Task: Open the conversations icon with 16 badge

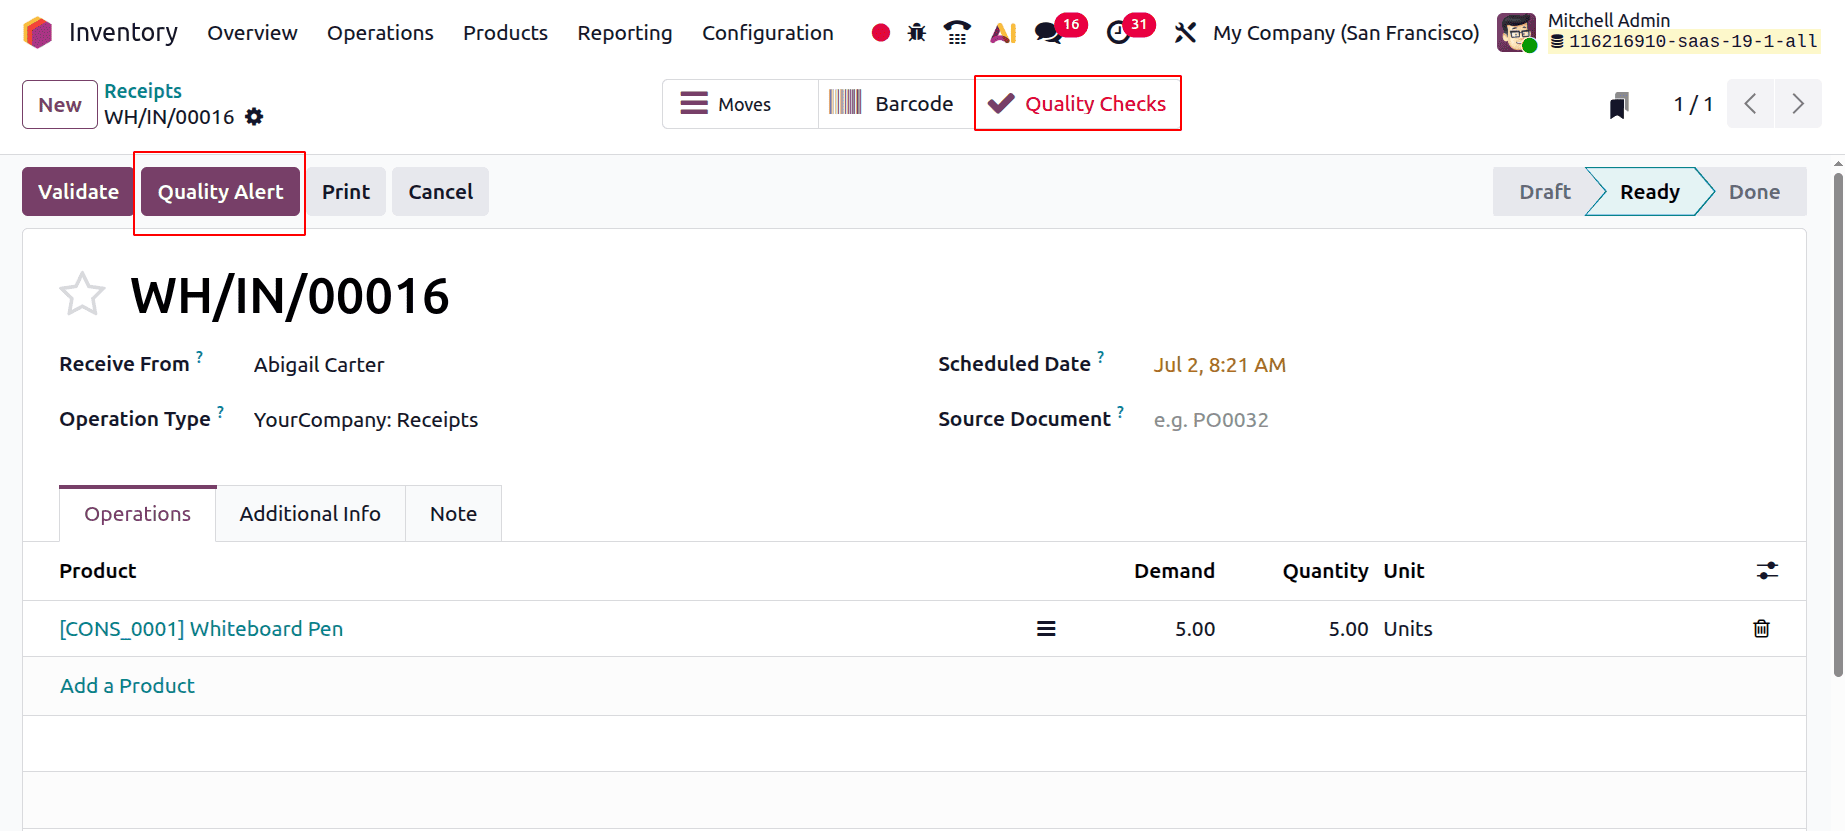Action: 1049,33
